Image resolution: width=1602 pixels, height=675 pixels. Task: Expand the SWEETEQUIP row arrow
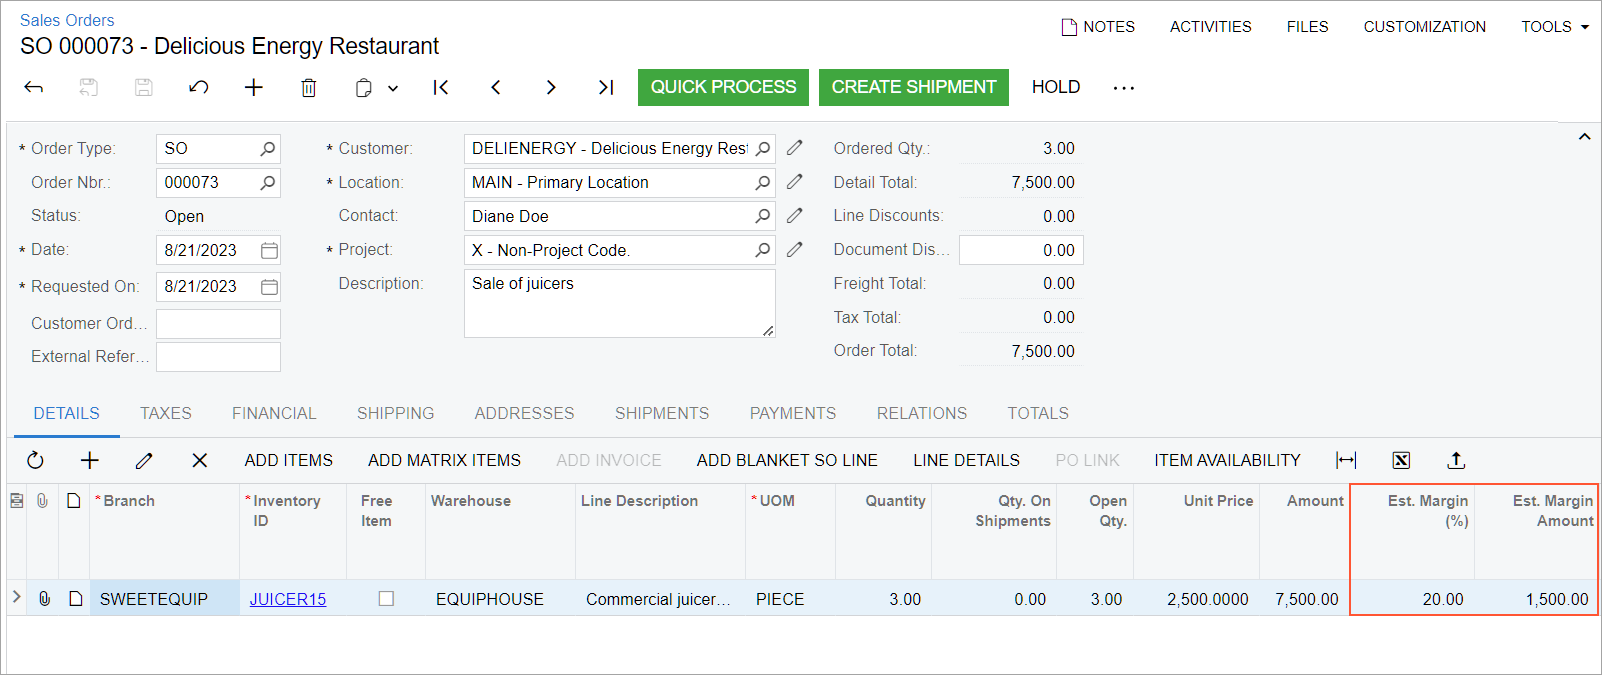click(16, 597)
